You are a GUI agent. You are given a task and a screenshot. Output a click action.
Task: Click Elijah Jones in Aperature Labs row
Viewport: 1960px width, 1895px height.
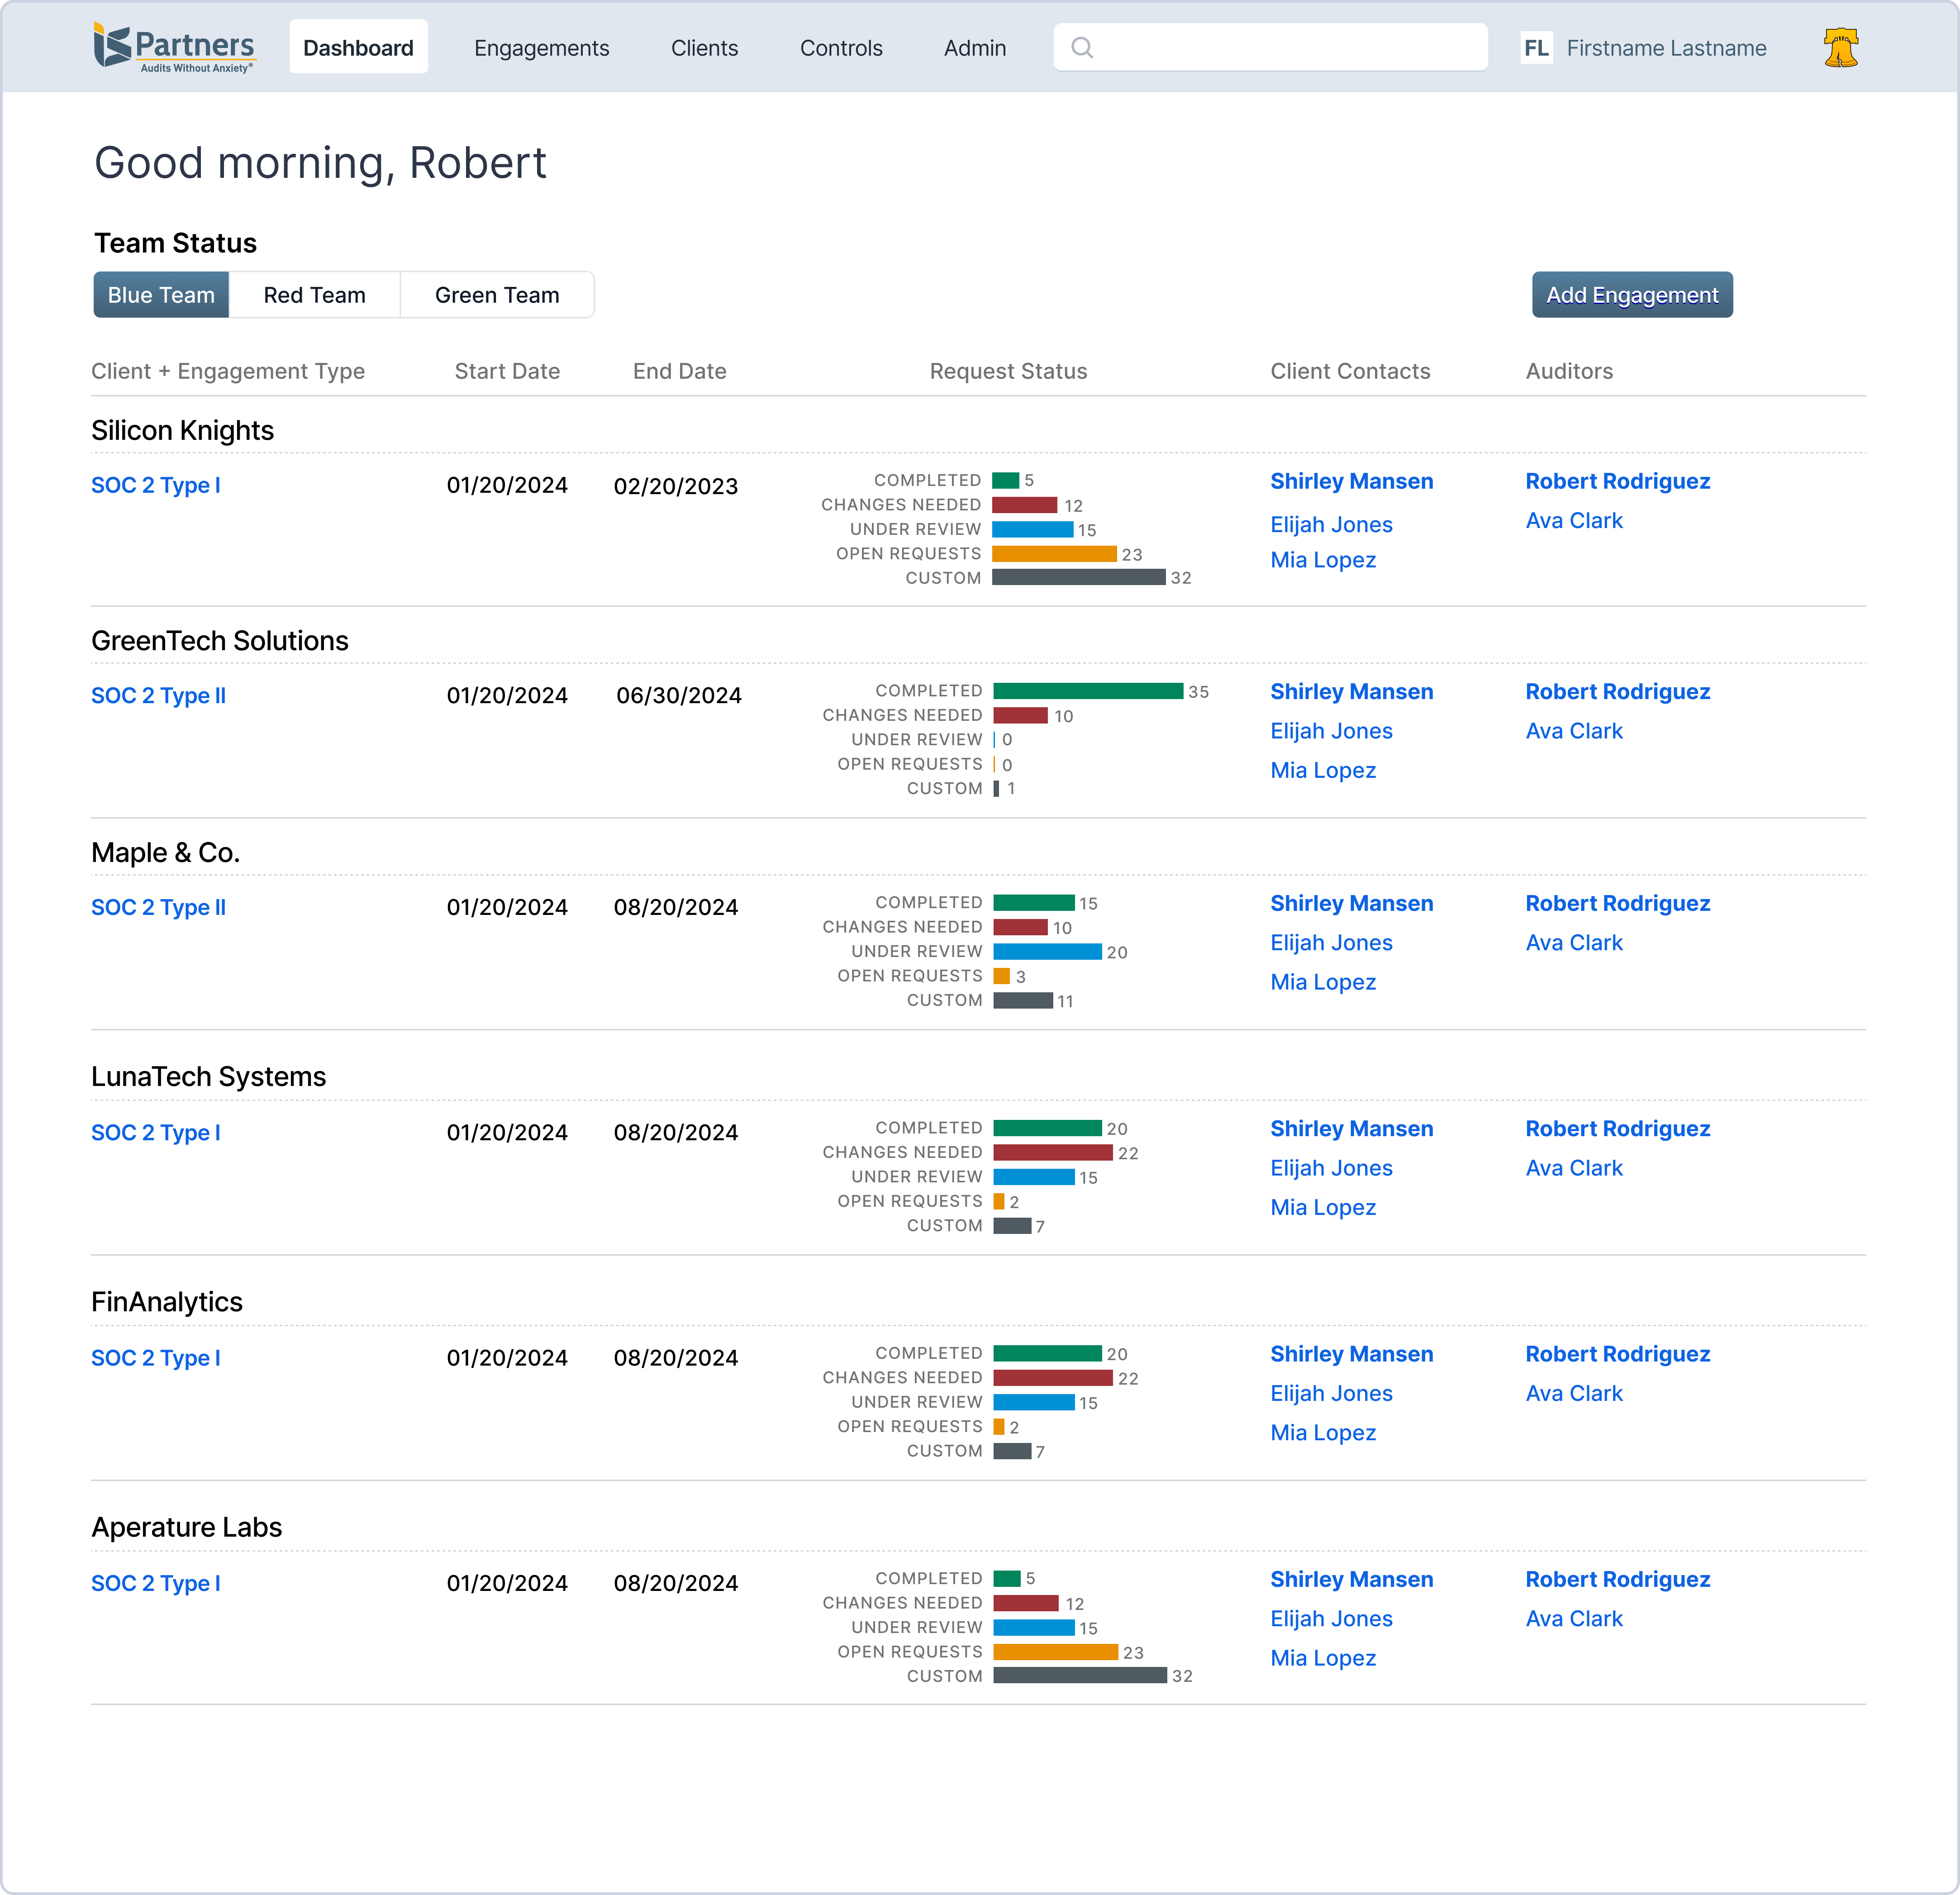click(x=1331, y=1619)
